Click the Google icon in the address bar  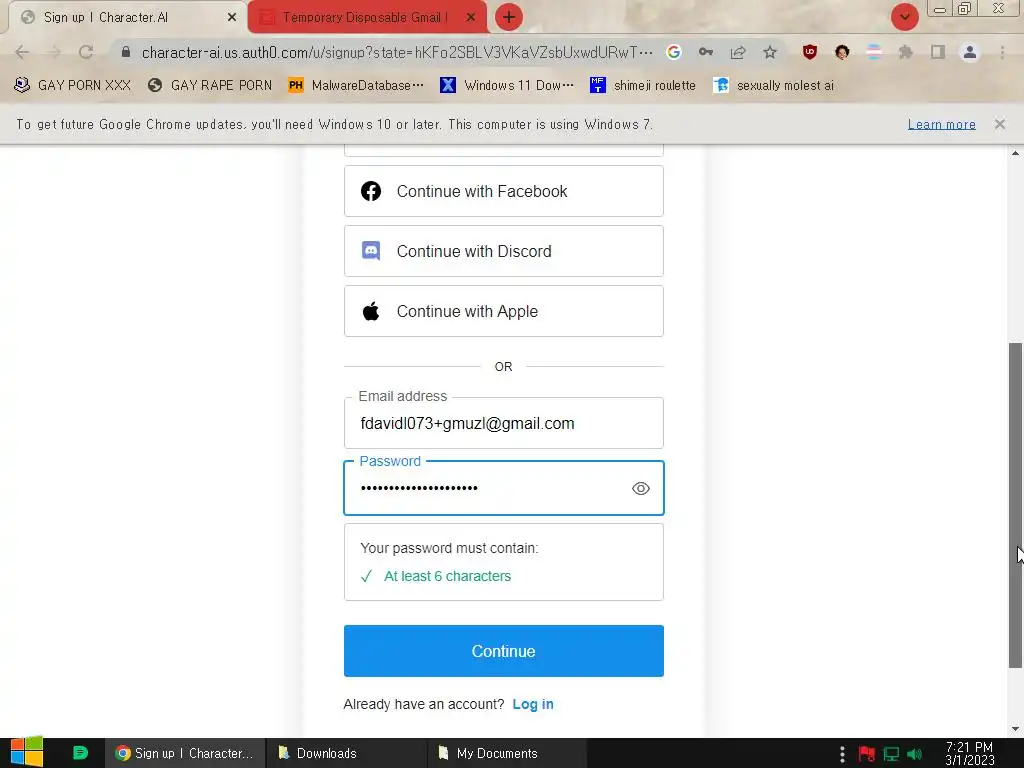pyautogui.click(x=674, y=52)
